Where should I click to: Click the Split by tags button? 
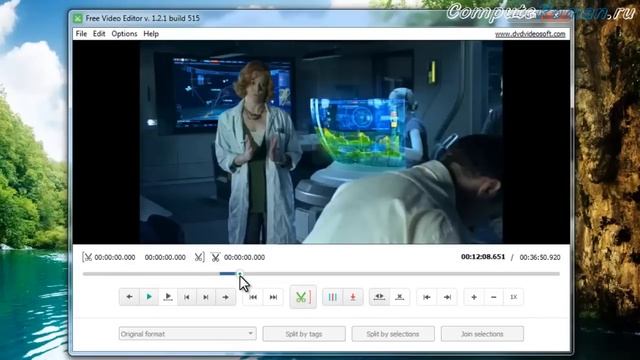pyautogui.click(x=304, y=334)
